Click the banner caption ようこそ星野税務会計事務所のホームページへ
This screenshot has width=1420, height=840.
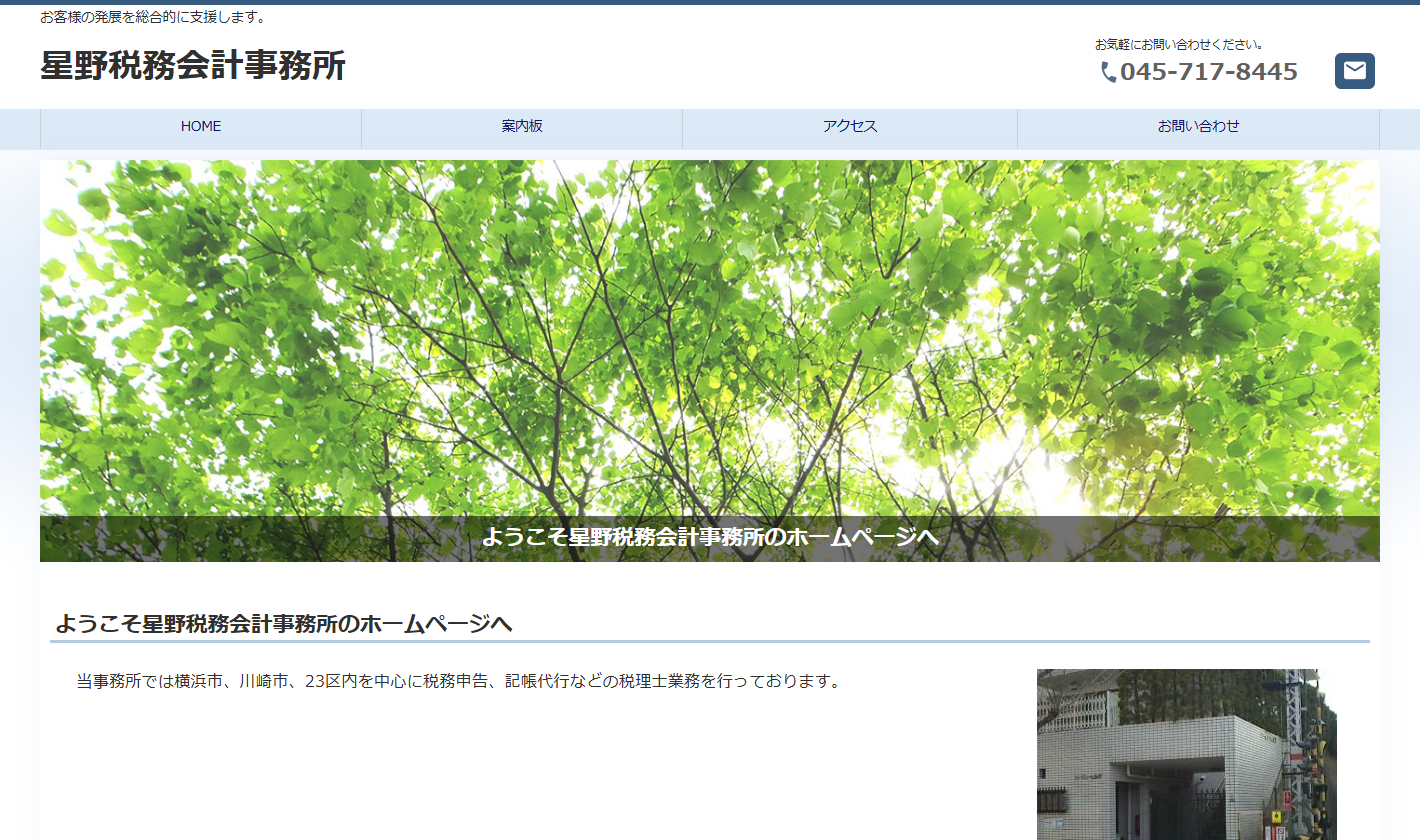coord(710,536)
